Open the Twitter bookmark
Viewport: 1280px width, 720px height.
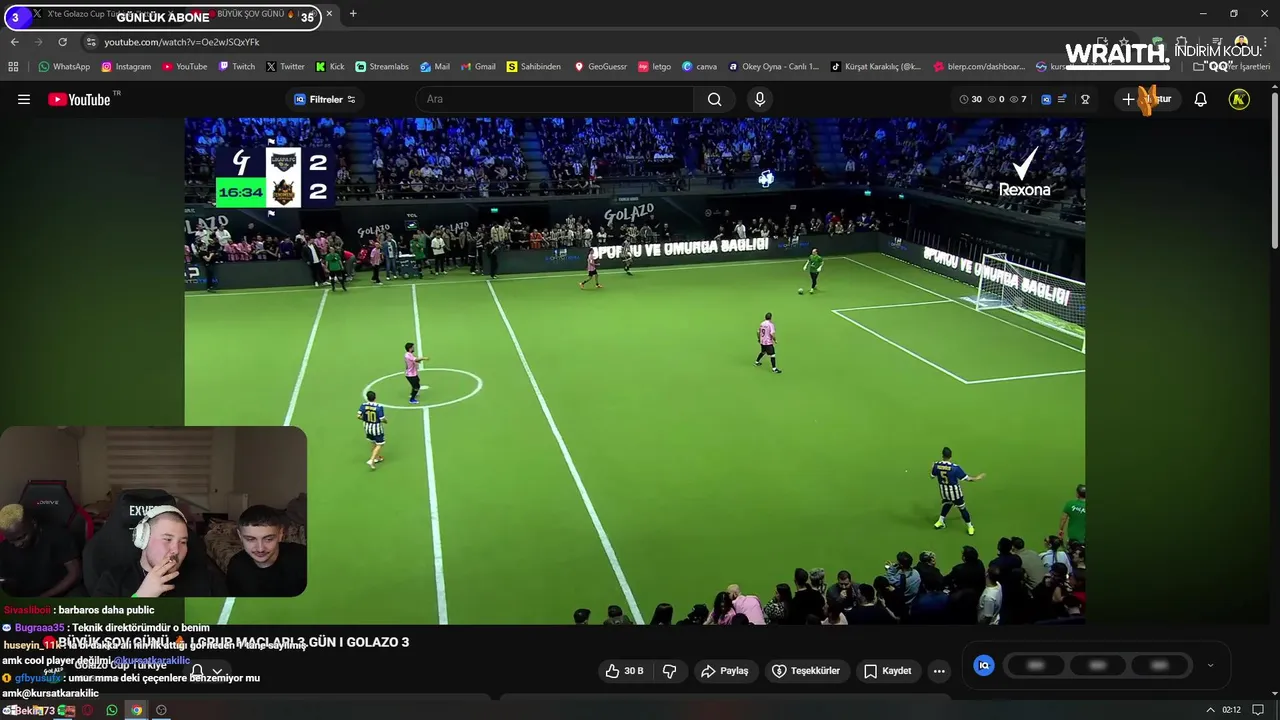pyautogui.click(x=285, y=67)
